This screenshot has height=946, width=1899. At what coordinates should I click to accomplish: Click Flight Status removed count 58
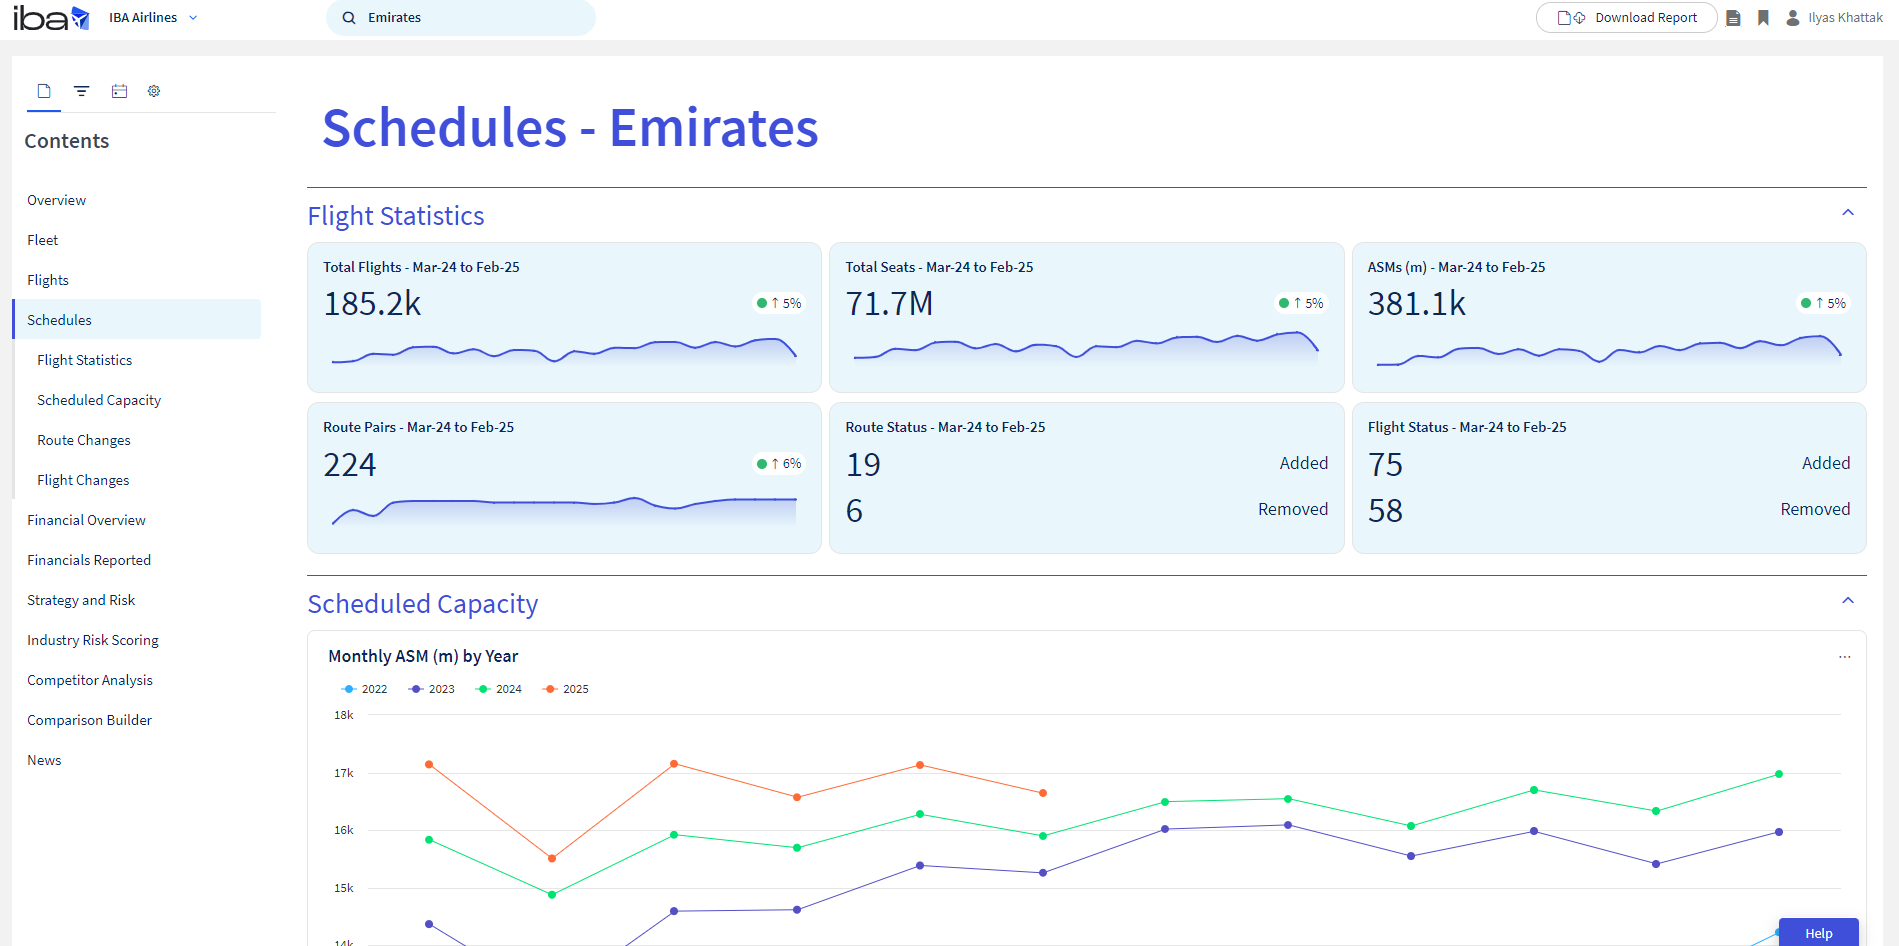(1385, 511)
